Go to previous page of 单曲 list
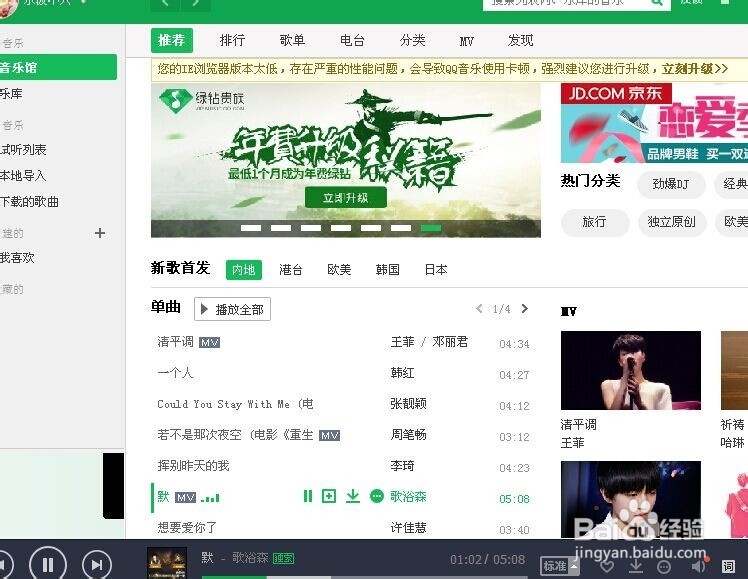The height and width of the screenshot is (579, 748). click(x=479, y=309)
